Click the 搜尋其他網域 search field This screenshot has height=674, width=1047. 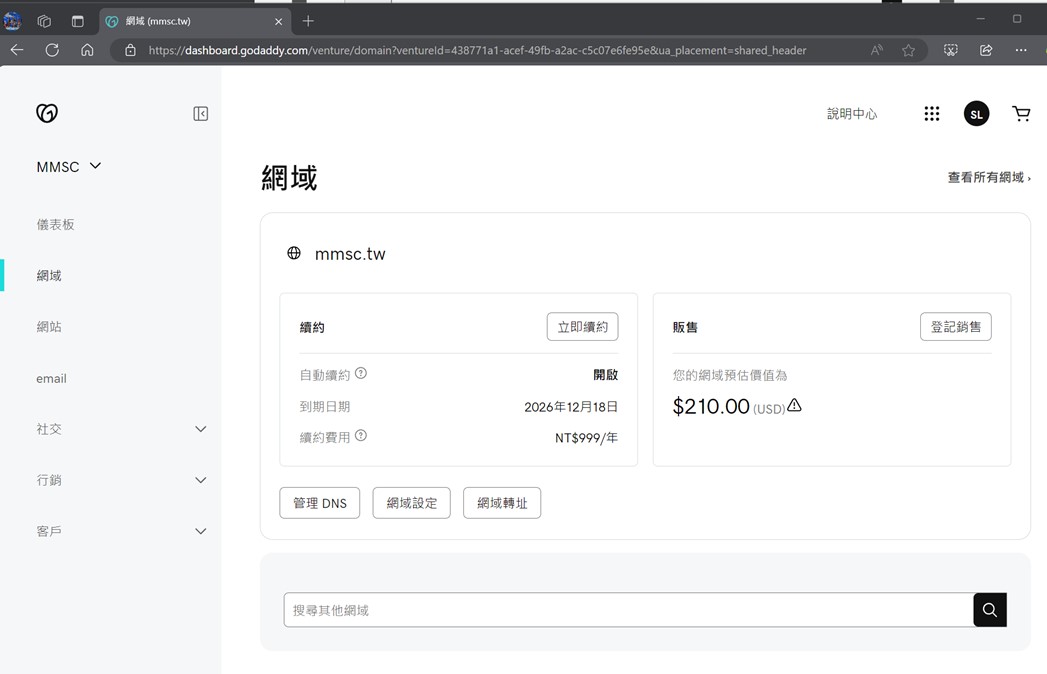(628, 610)
